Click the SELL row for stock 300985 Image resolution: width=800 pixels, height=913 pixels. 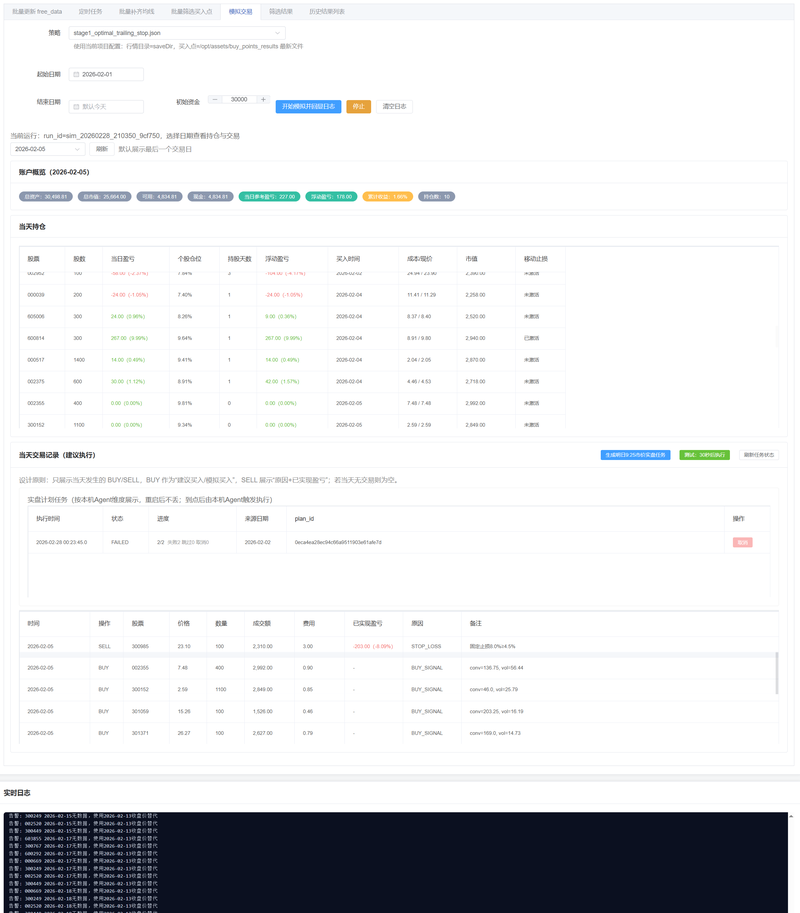click(x=398, y=646)
